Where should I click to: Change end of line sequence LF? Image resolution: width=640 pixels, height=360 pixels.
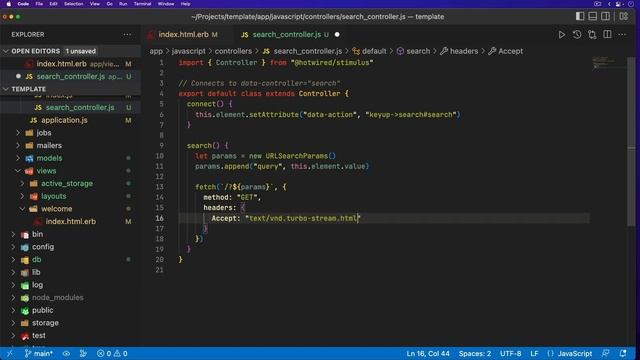[x=534, y=353]
